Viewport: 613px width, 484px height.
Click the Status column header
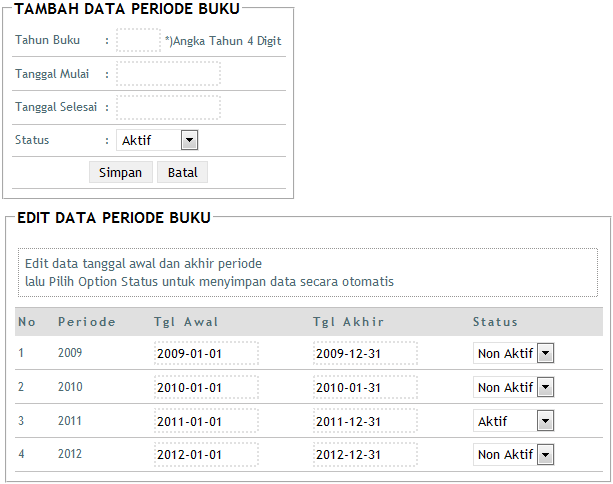pyautogui.click(x=495, y=322)
